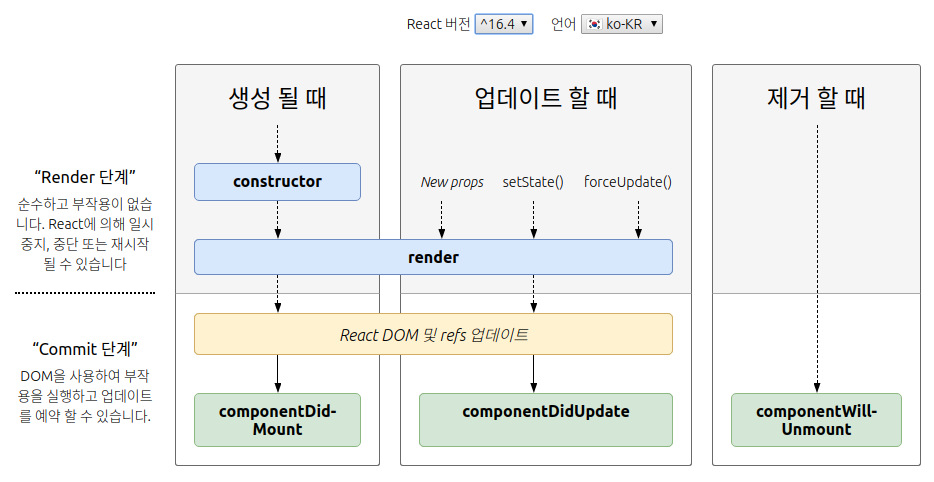
Task: Open the ko-KR language dropdown
Action: (x=621, y=24)
